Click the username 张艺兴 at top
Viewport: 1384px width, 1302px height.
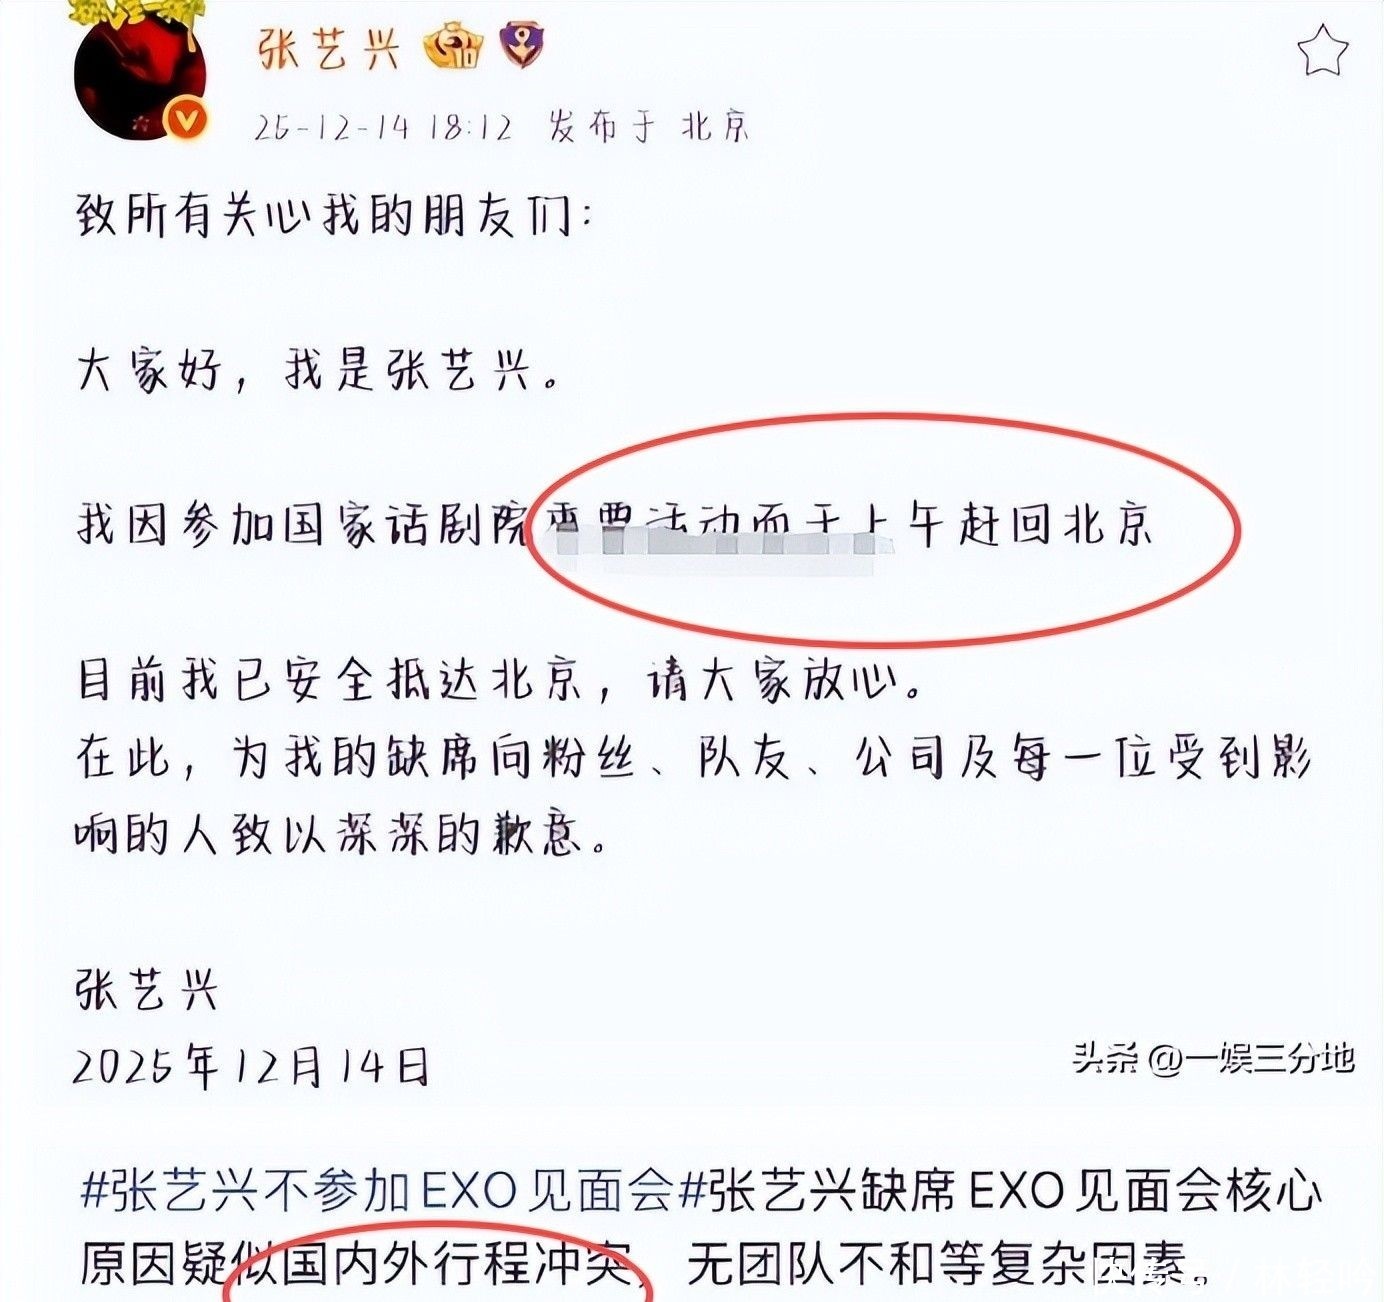(329, 48)
